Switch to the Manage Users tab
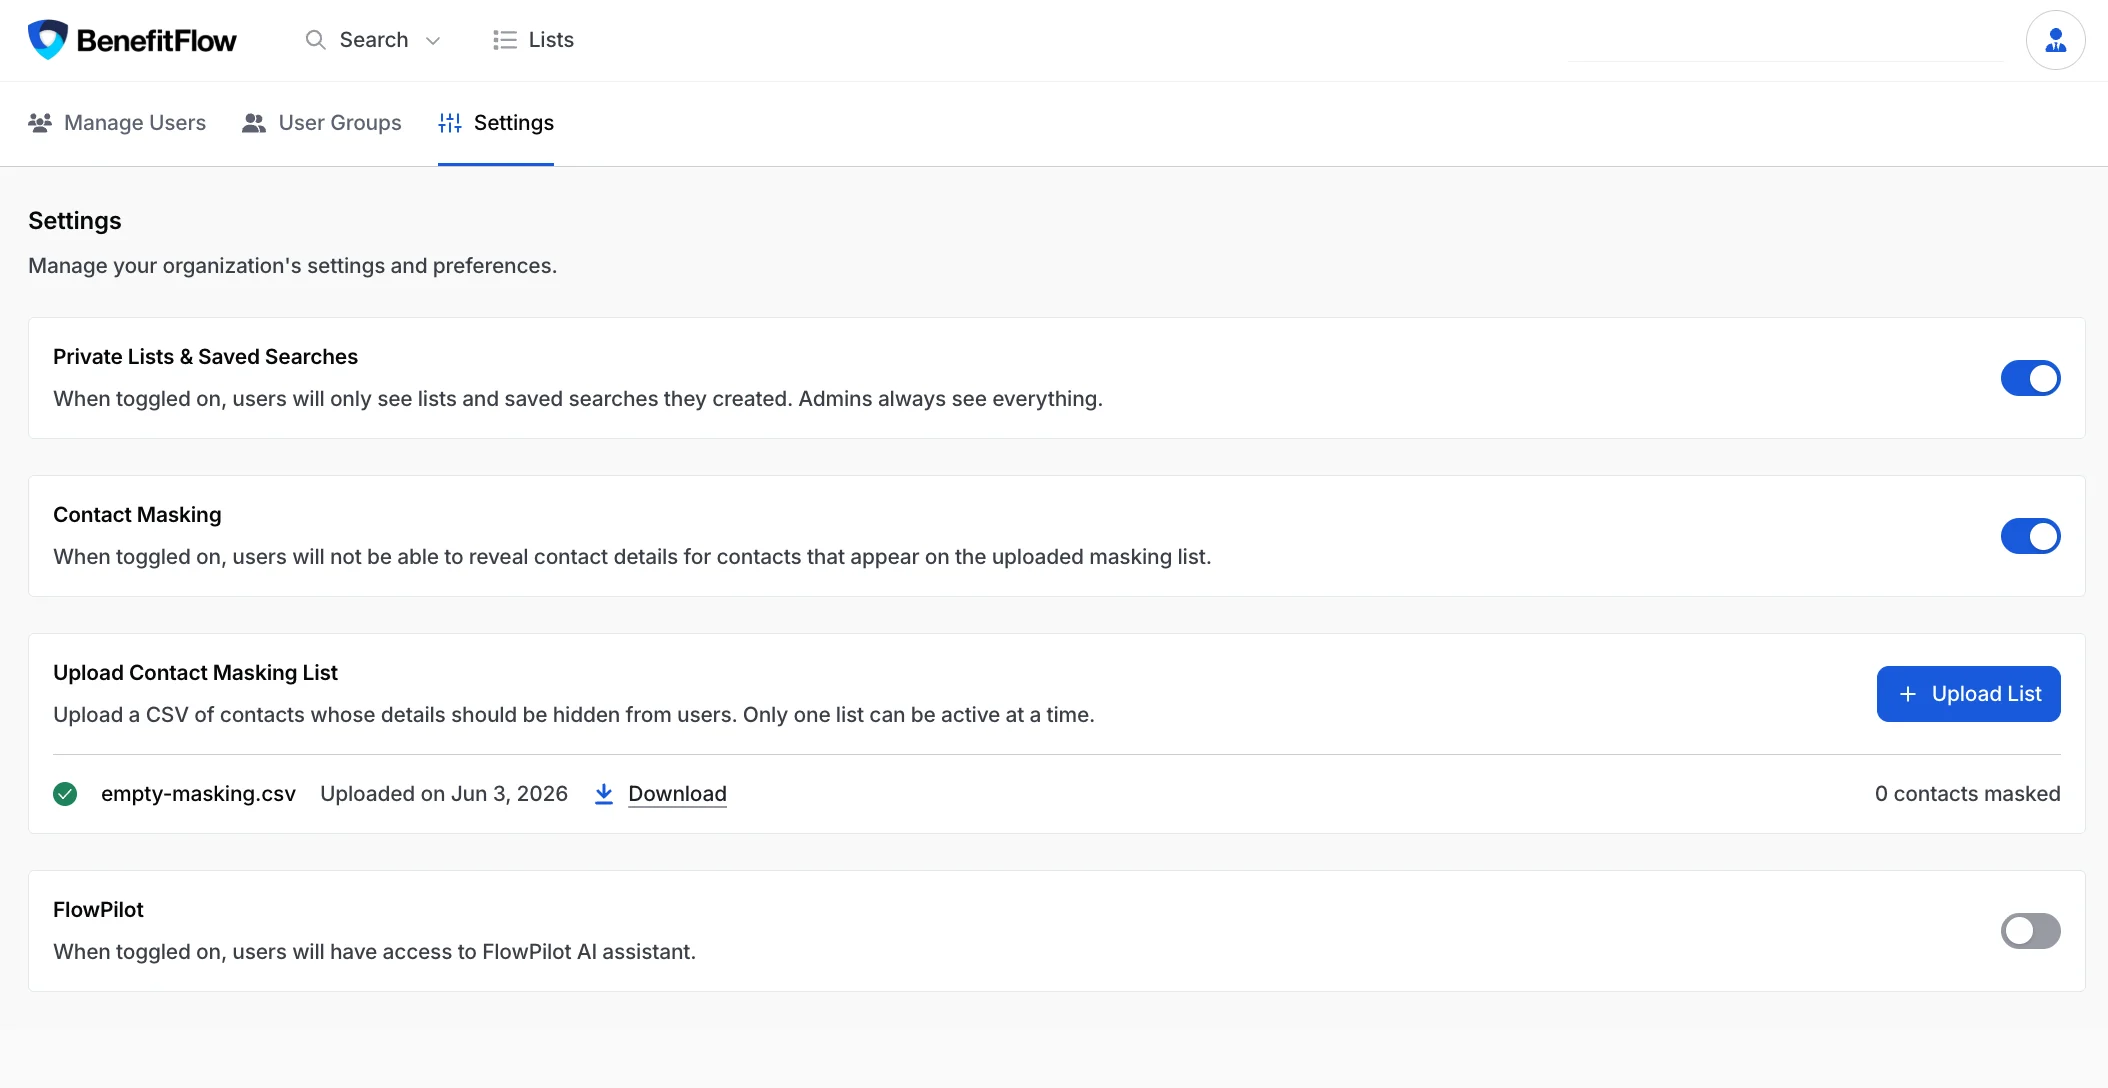The height and width of the screenshot is (1088, 2108). (x=117, y=123)
